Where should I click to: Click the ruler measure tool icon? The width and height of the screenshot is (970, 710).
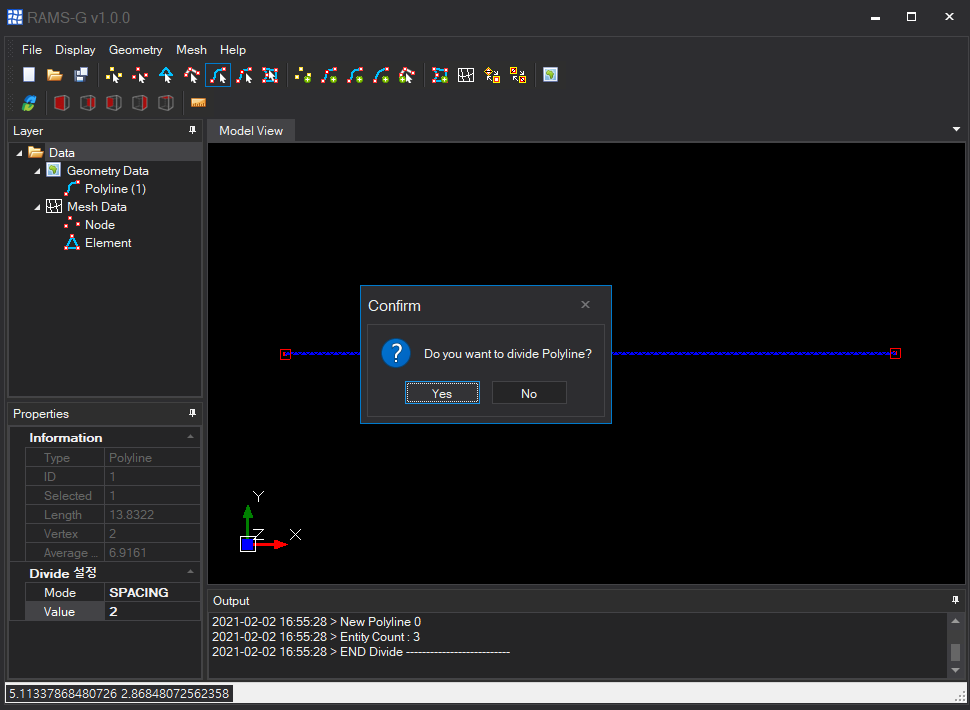point(198,103)
